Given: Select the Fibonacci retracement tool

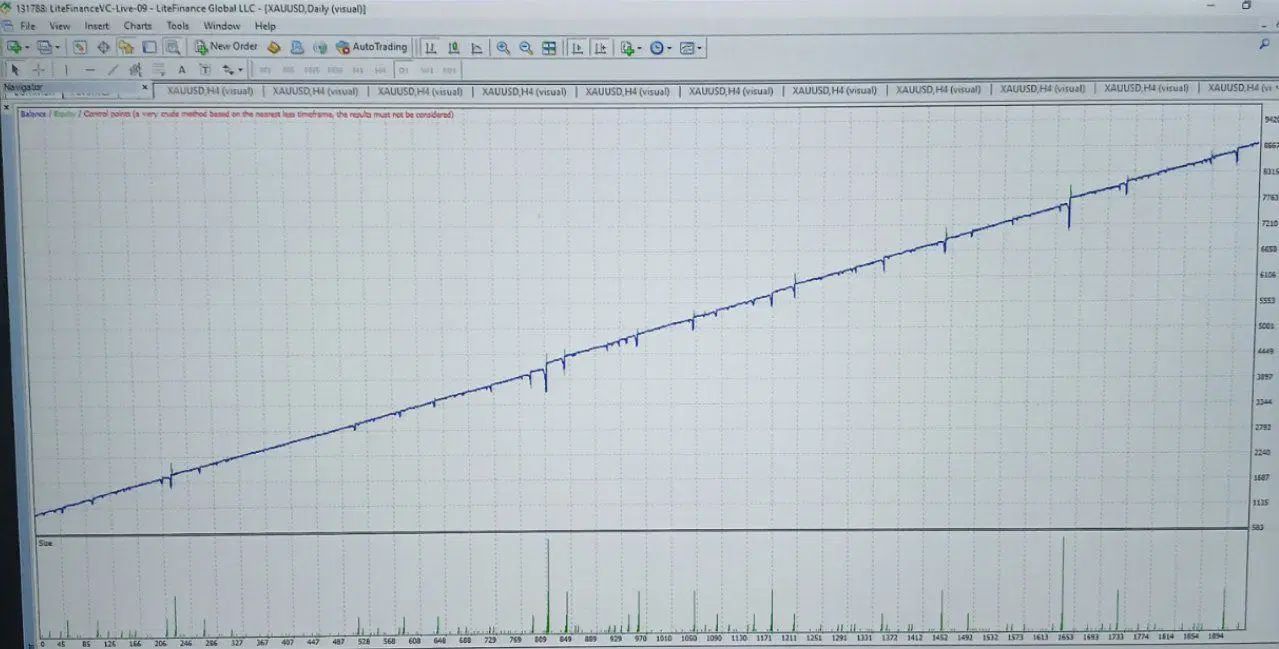Looking at the screenshot, I should point(159,70).
